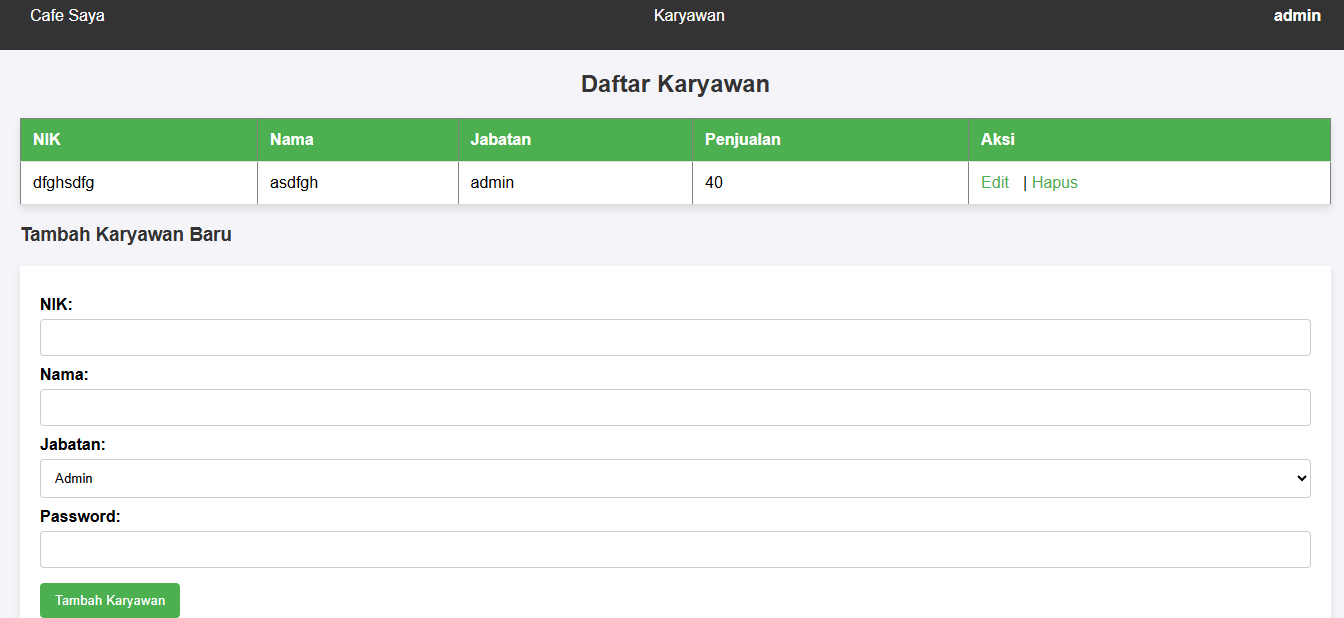The height and width of the screenshot is (618, 1344).
Task: Click the NIK column header
Action: coord(47,140)
